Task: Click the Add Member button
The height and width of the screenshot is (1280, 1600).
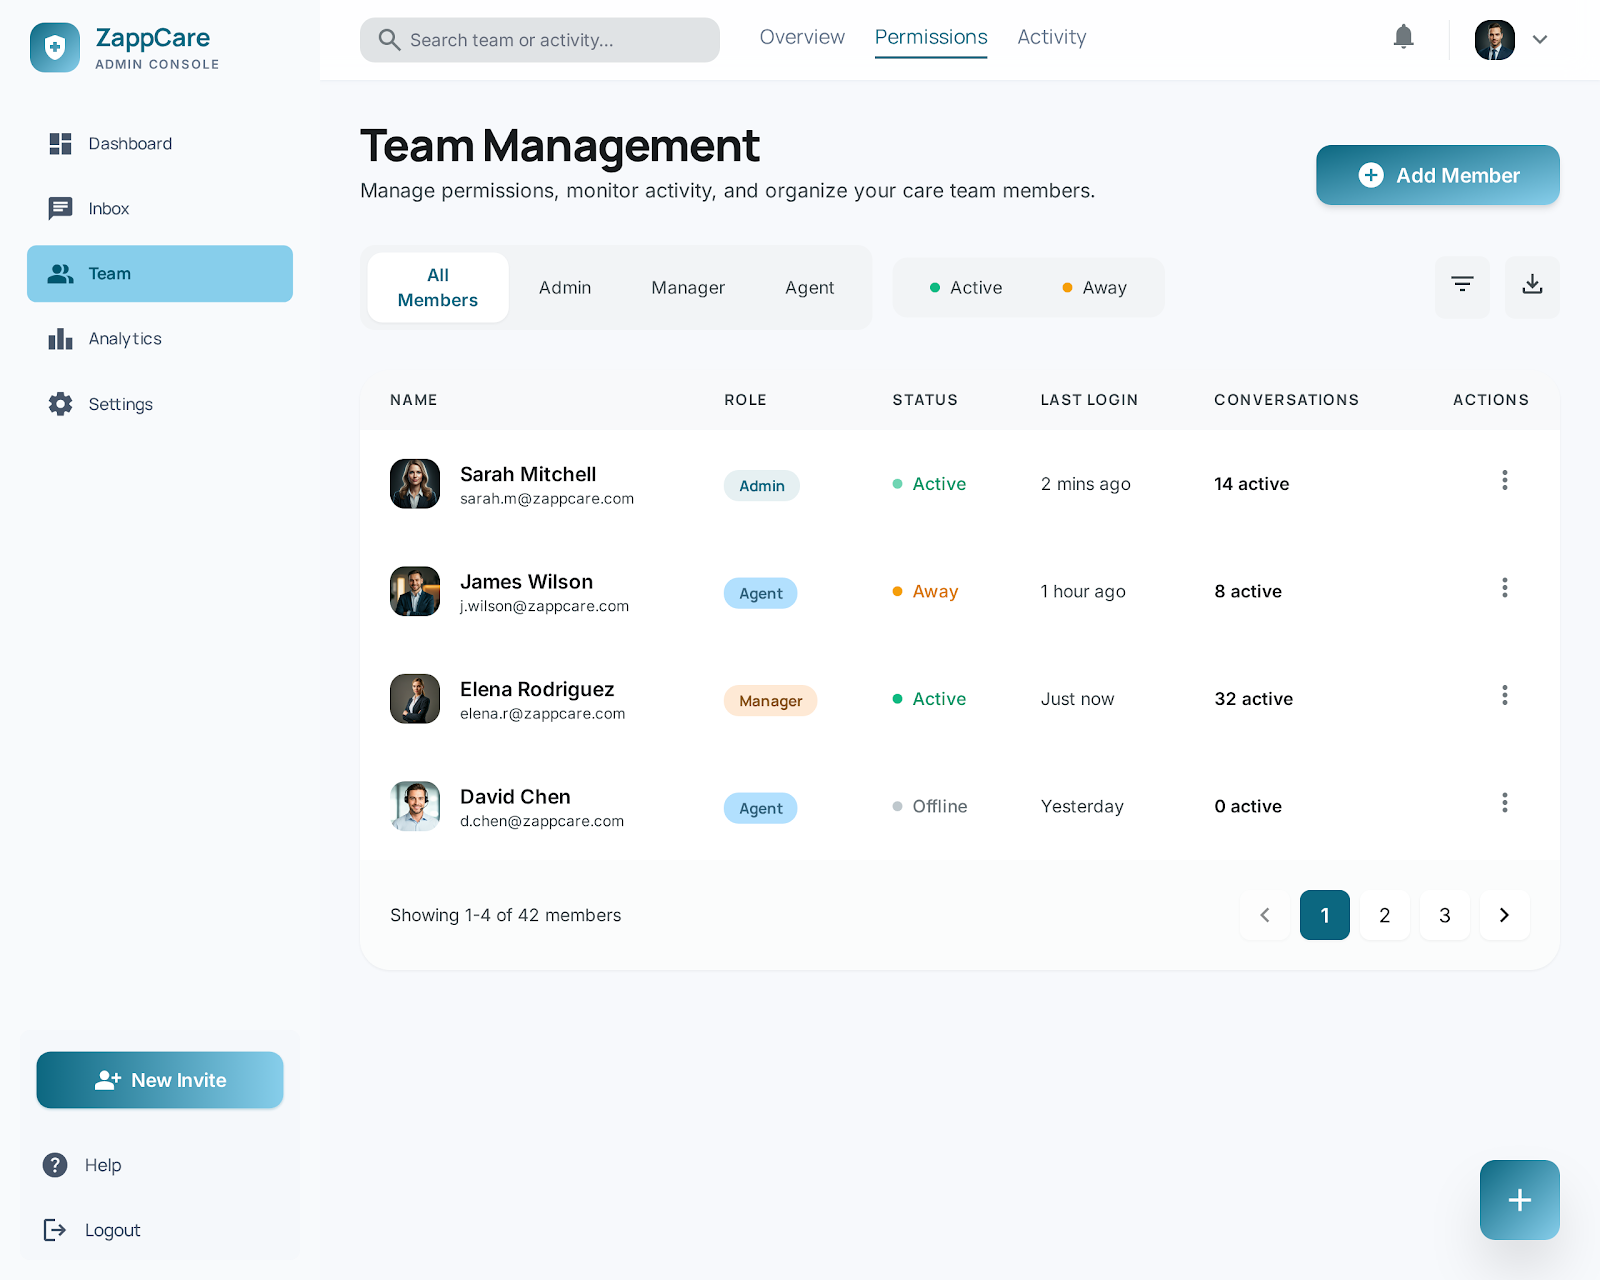Action: (1437, 175)
